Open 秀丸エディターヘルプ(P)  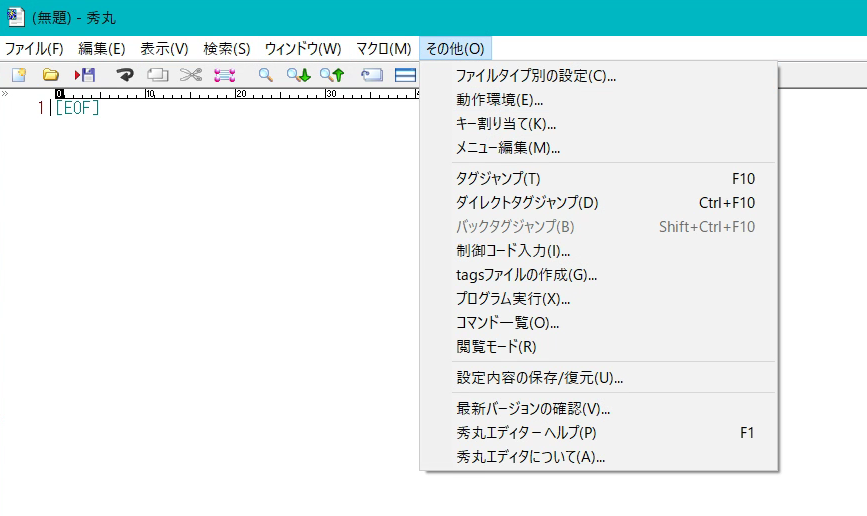coord(599,432)
